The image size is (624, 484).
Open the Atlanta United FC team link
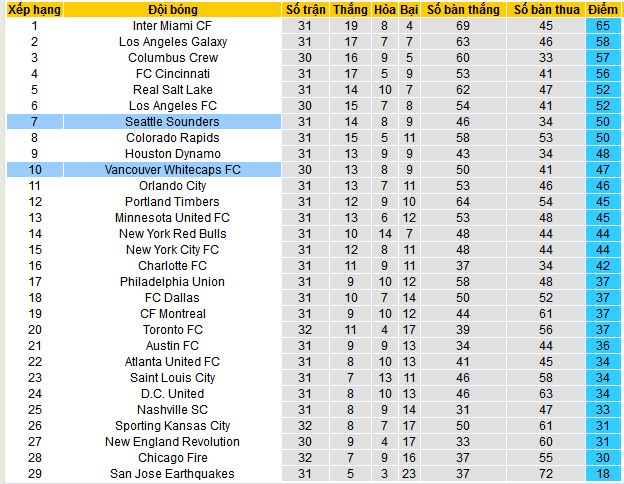[x=172, y=361]
